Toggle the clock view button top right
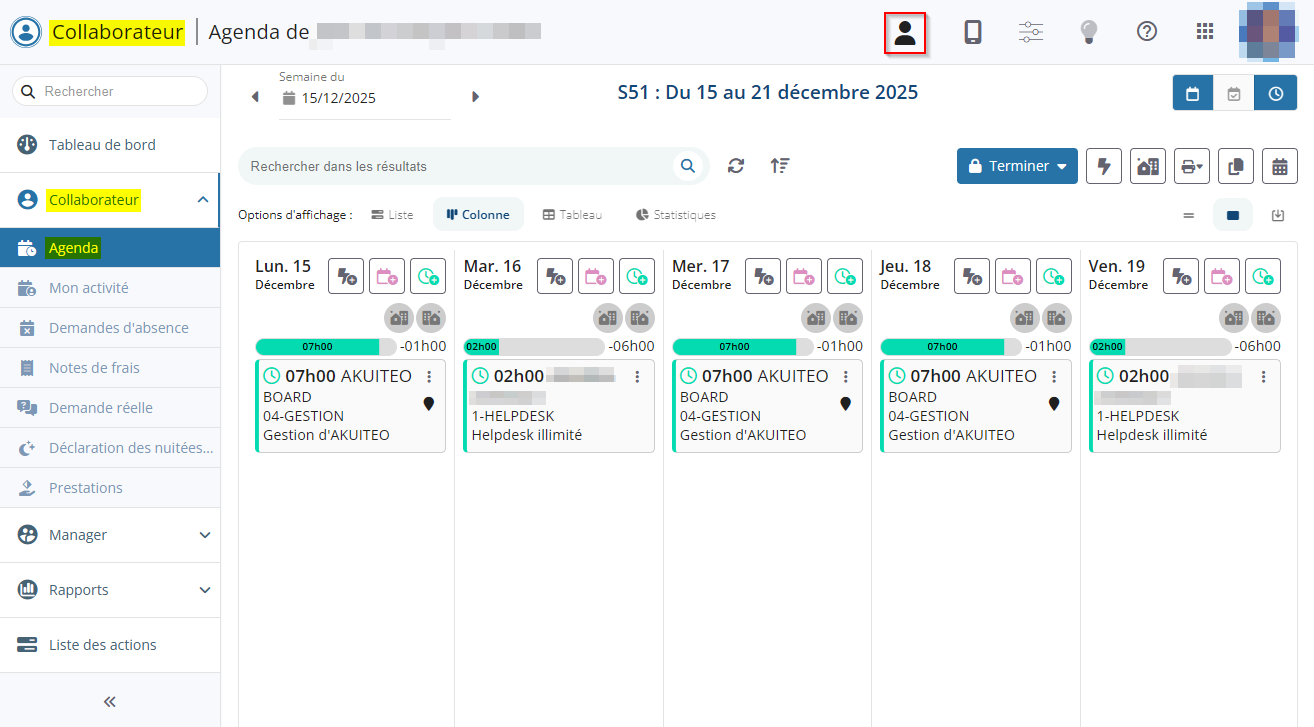 tap(1276, 93)
